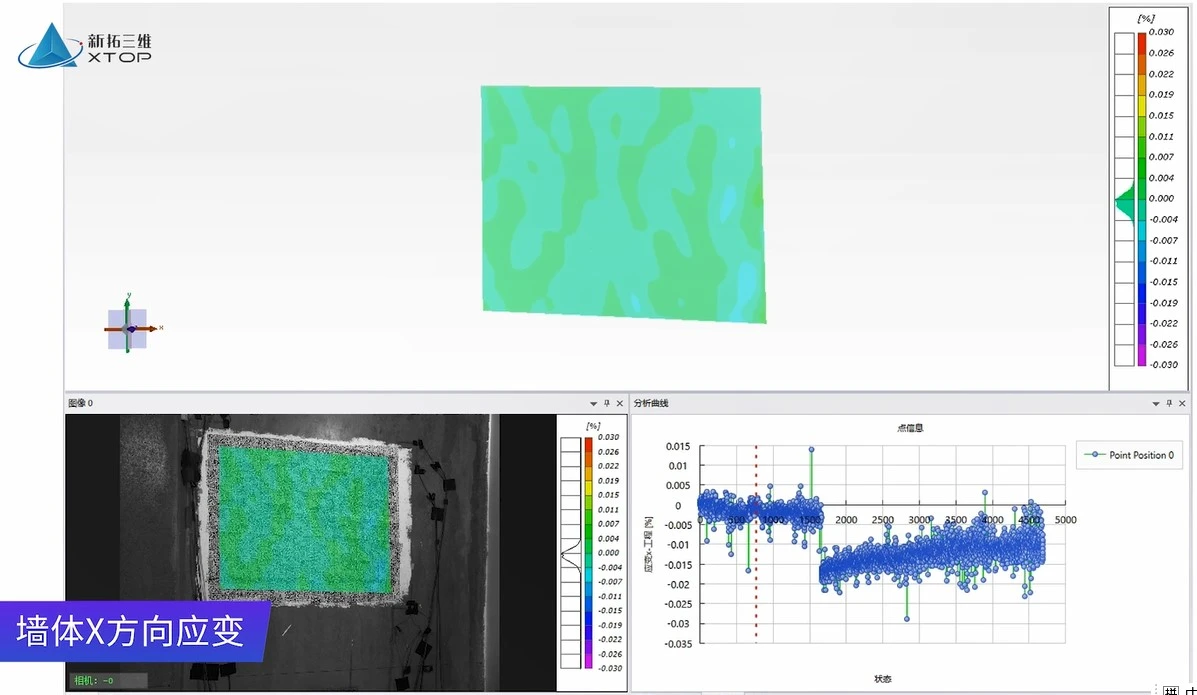Click the strain map surface in 3D view
This screenshot has height=695, width=1197.
[620, 200]
